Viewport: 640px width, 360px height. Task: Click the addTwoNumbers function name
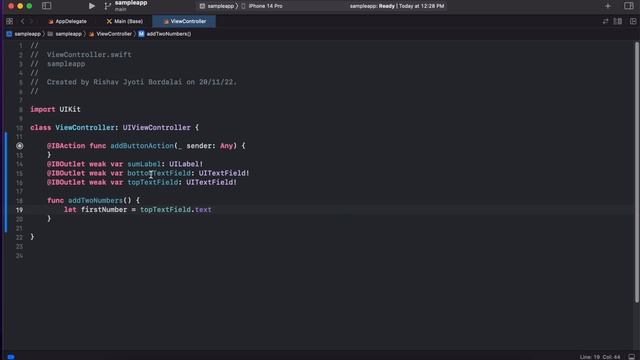(x=95, y=200)
